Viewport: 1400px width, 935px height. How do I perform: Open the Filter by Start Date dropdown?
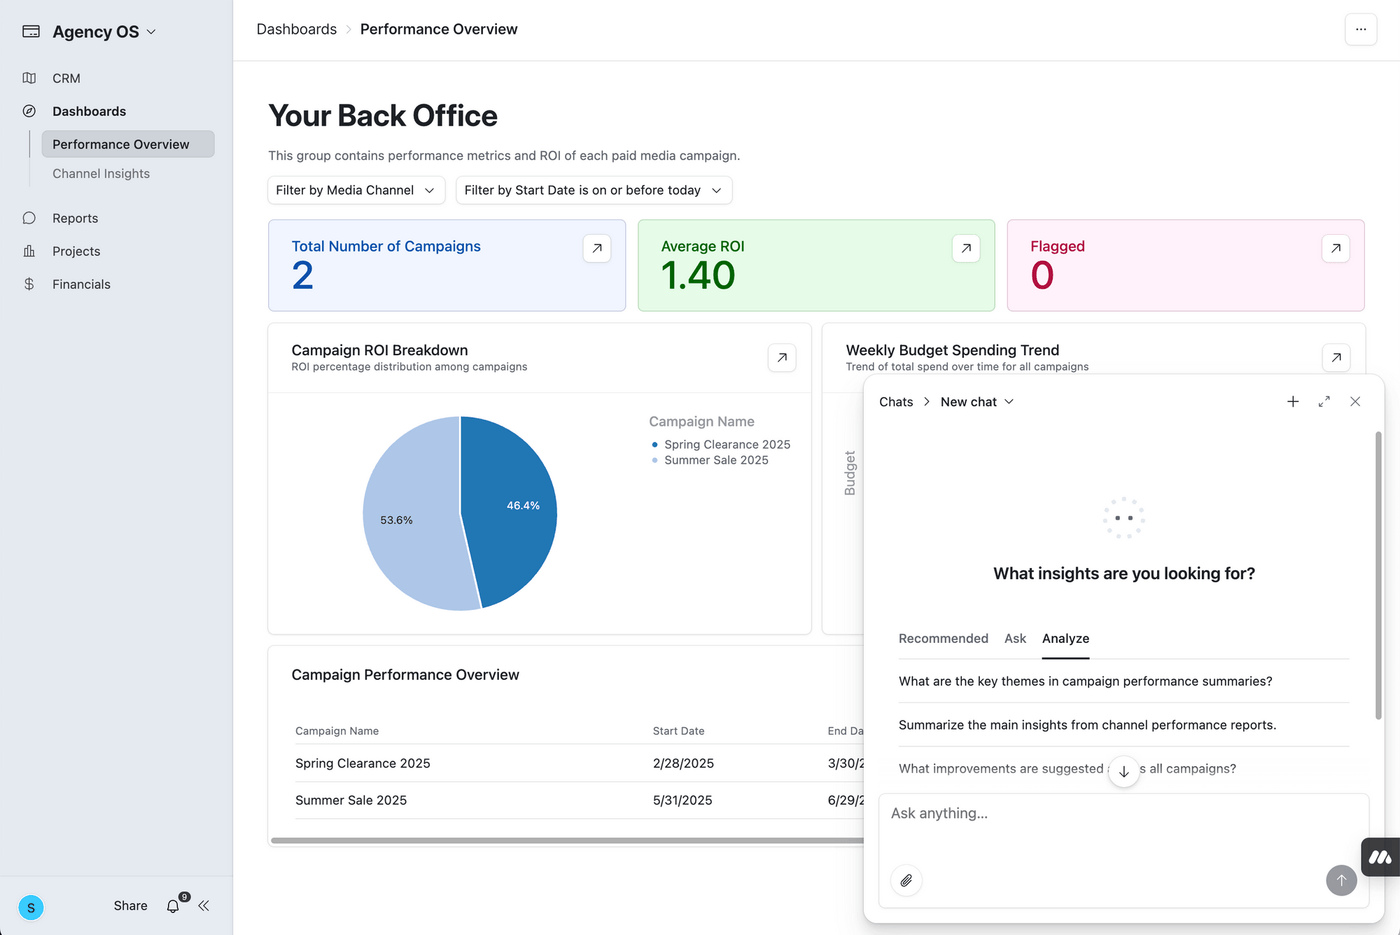tap(593, 190)
